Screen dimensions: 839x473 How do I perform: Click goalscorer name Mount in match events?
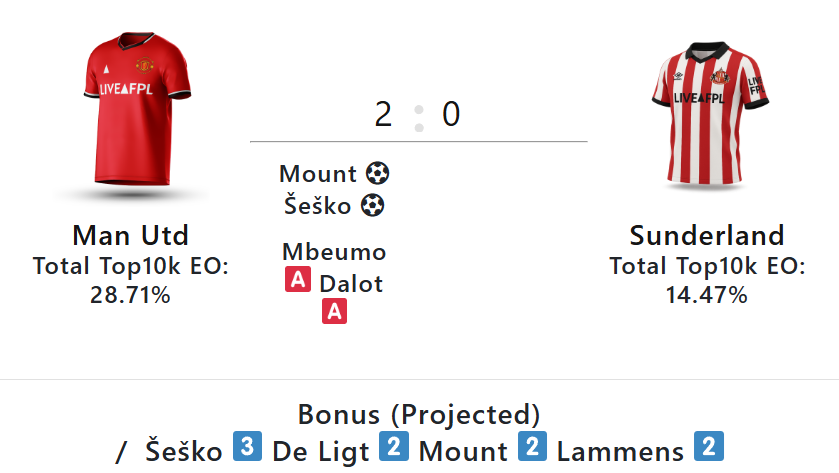[x=318, y=174]
